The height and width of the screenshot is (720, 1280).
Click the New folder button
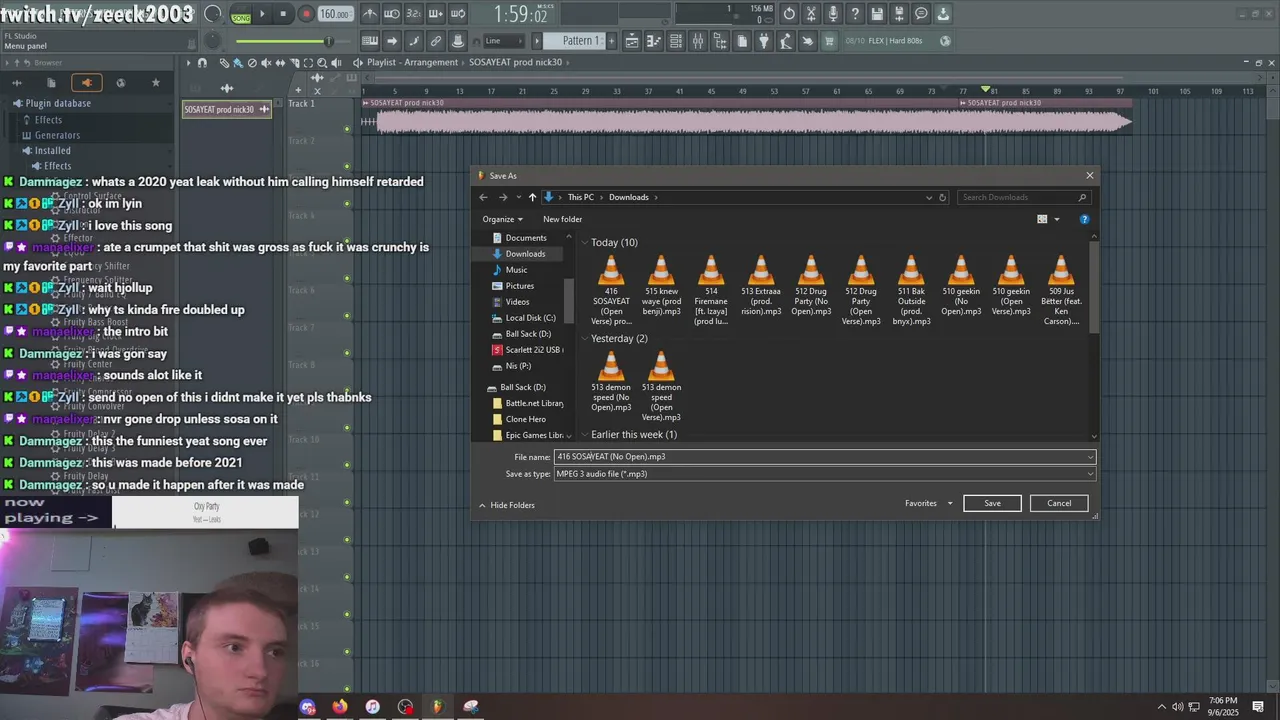pyautogui.click(x=562, y=219)
